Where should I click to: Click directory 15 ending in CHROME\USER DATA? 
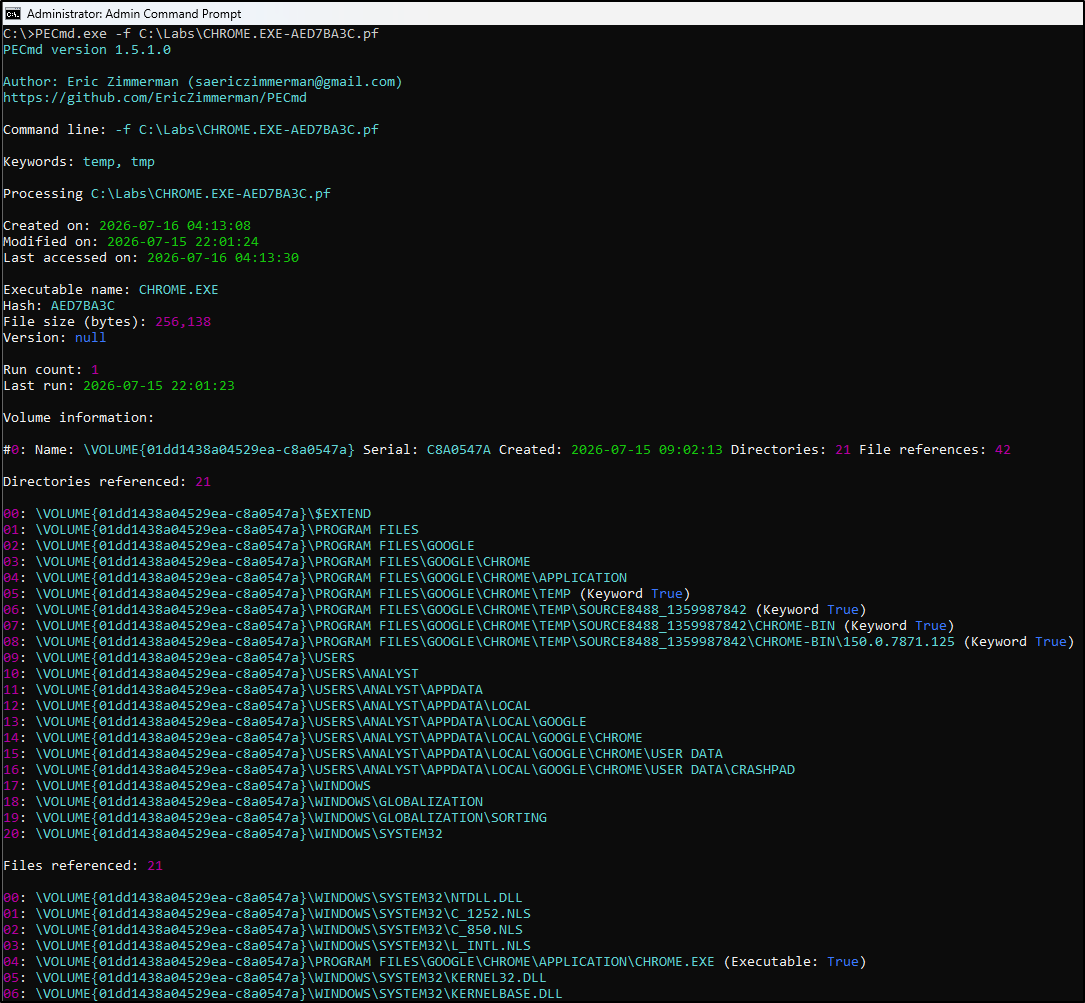pyautogui.click(x=363, y=753)
